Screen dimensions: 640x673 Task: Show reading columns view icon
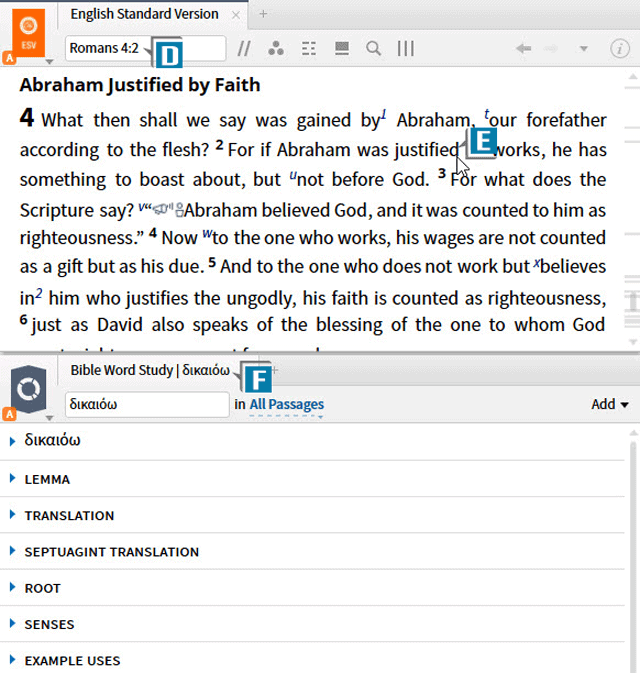click(406, 49)
